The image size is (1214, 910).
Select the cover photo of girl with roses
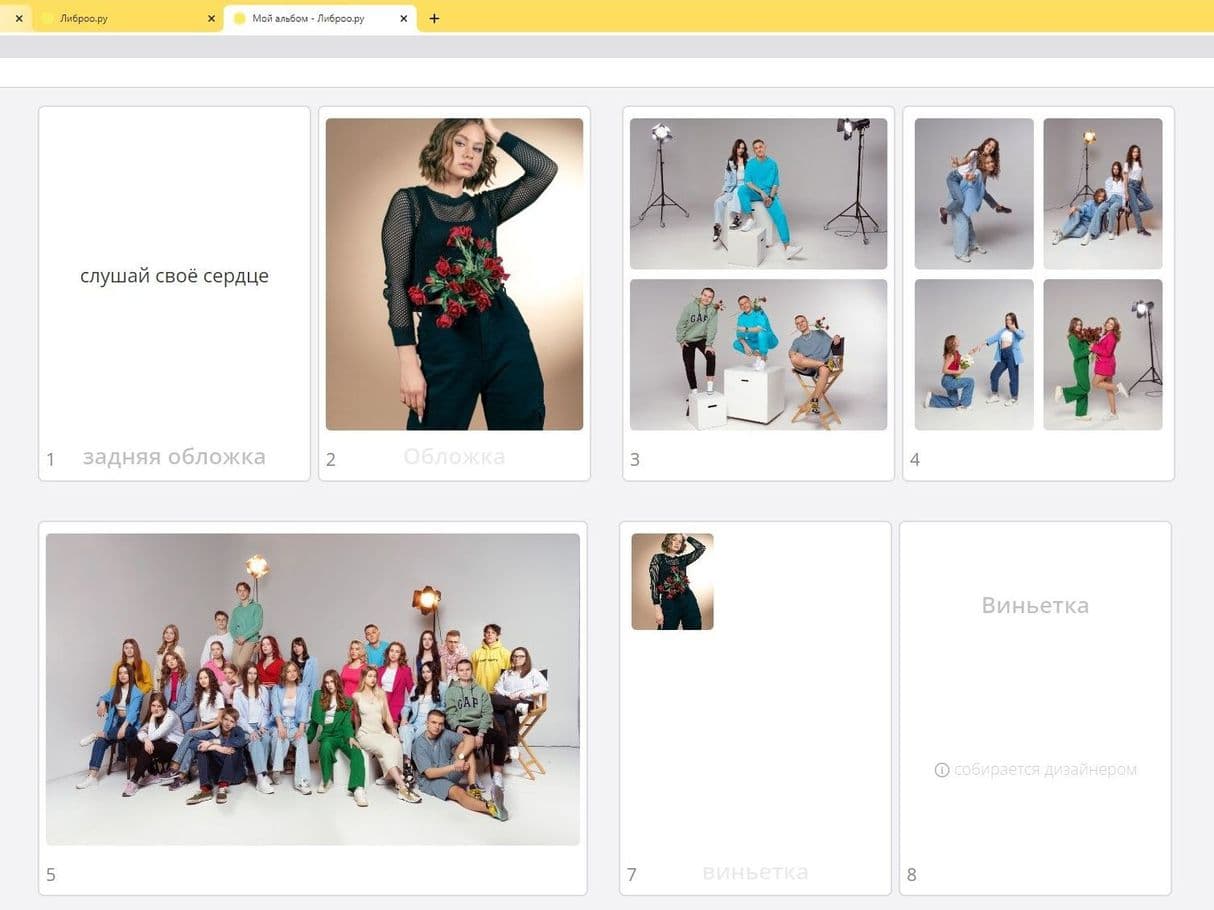(454, 274)
